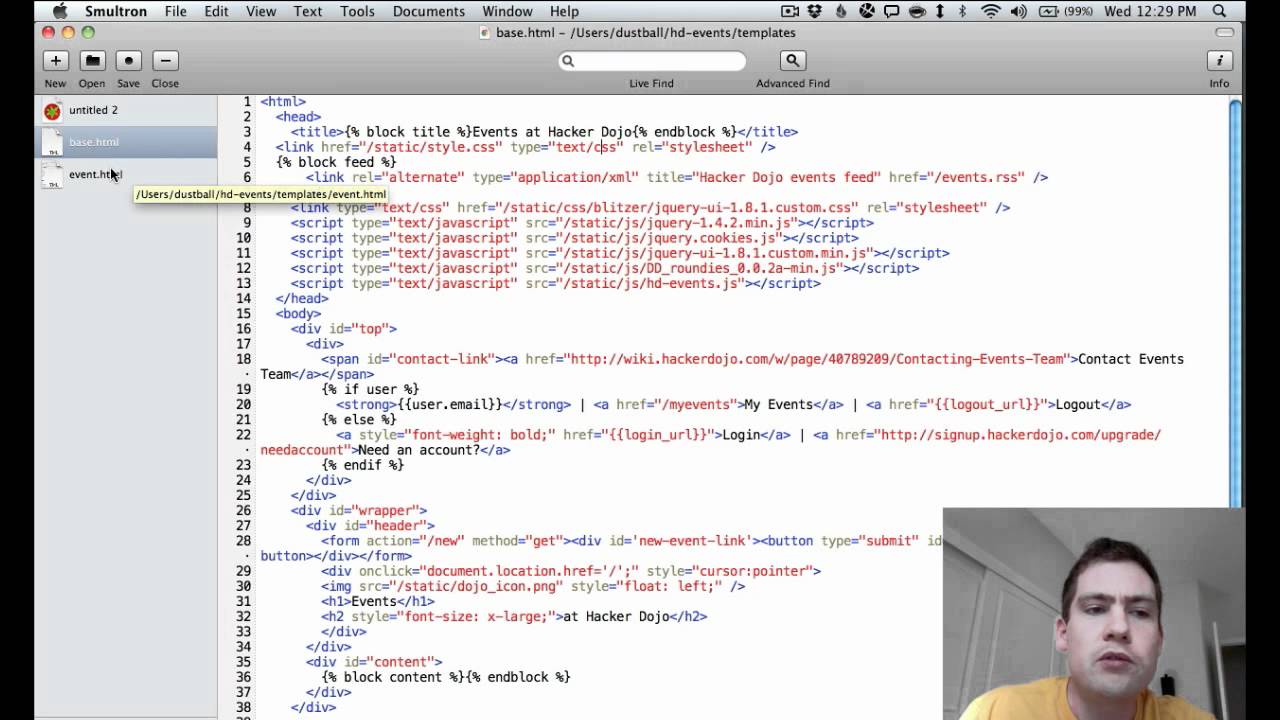Select event.html in the document list

pos(126,174)
